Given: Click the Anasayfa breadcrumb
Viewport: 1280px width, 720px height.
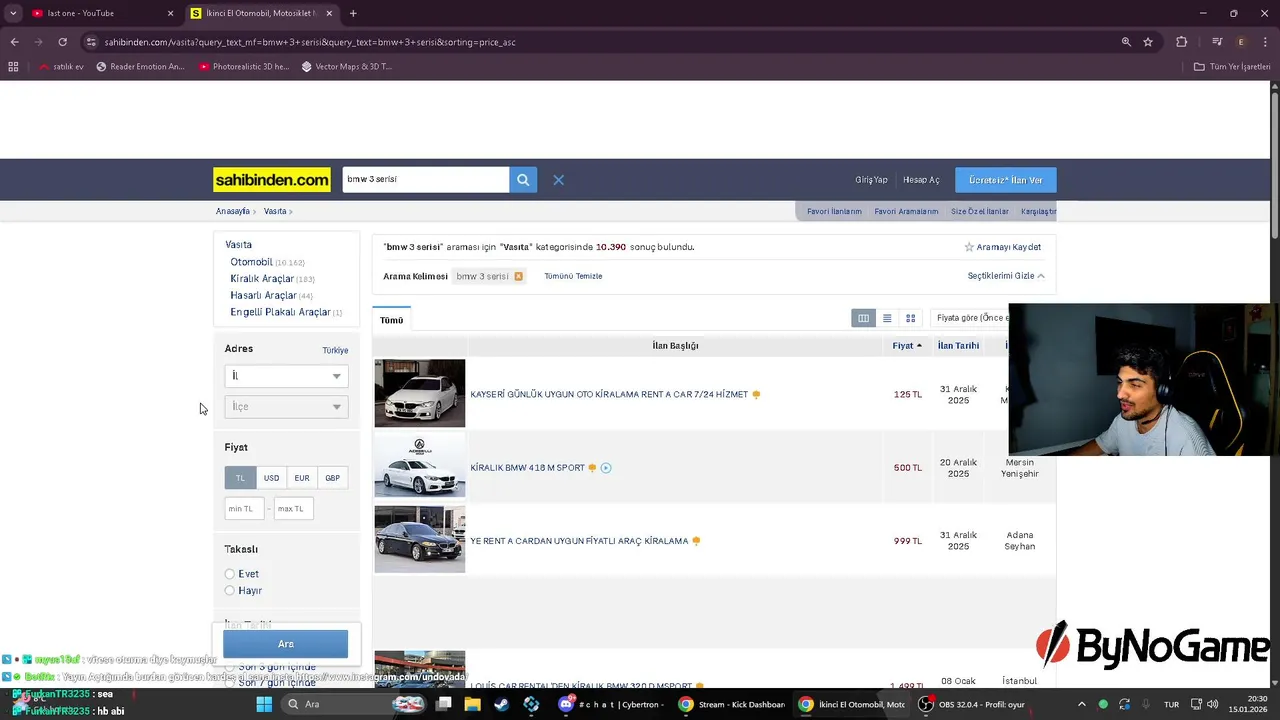Looking at the screenshot, I should click(233, 212).
